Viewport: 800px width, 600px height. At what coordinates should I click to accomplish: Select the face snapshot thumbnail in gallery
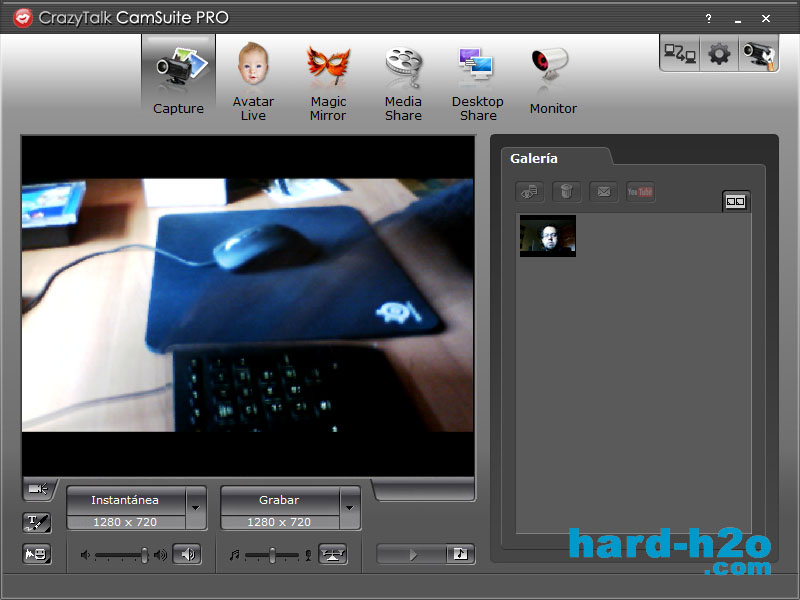(x=548, y=236)
